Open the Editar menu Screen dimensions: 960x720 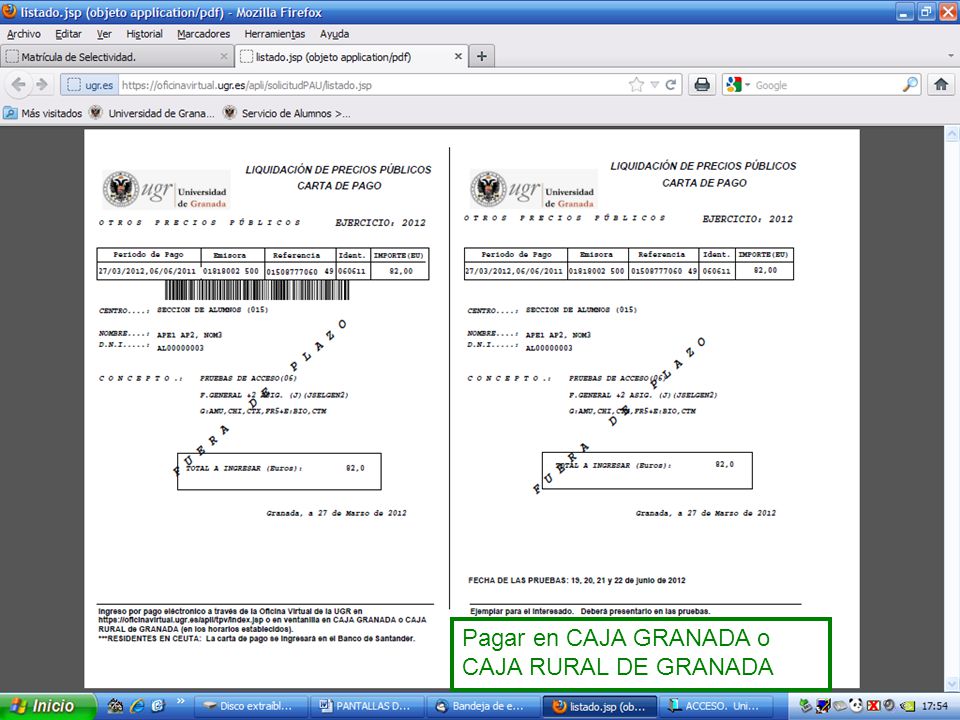click(68, 34)
